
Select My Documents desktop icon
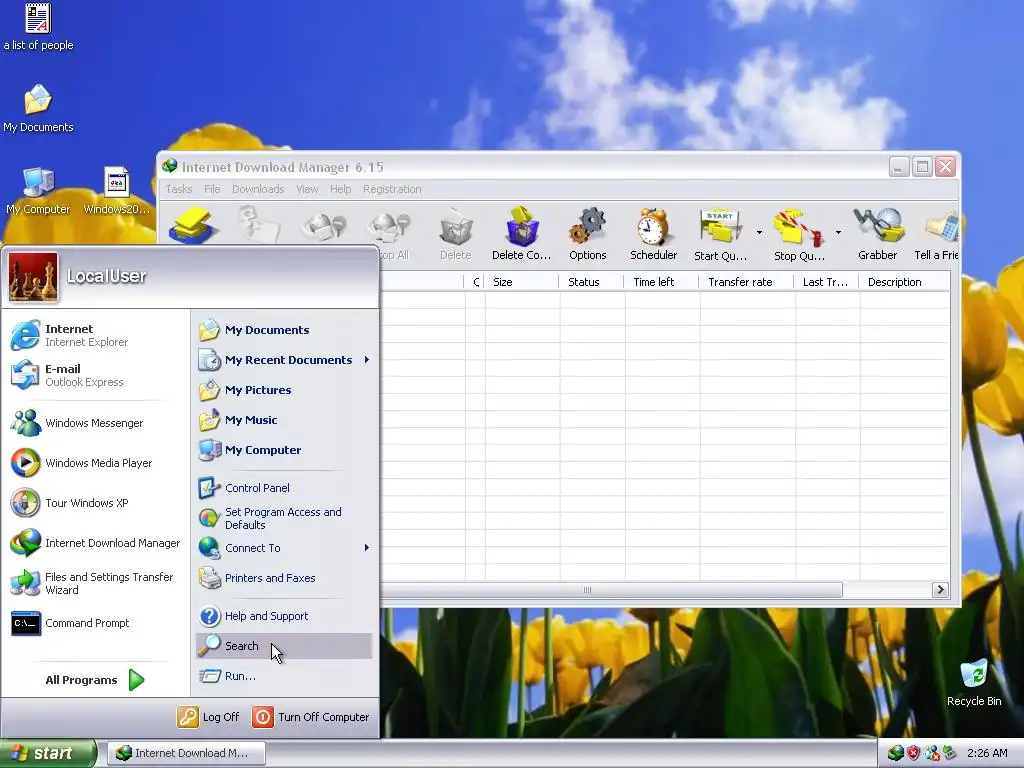39,108
